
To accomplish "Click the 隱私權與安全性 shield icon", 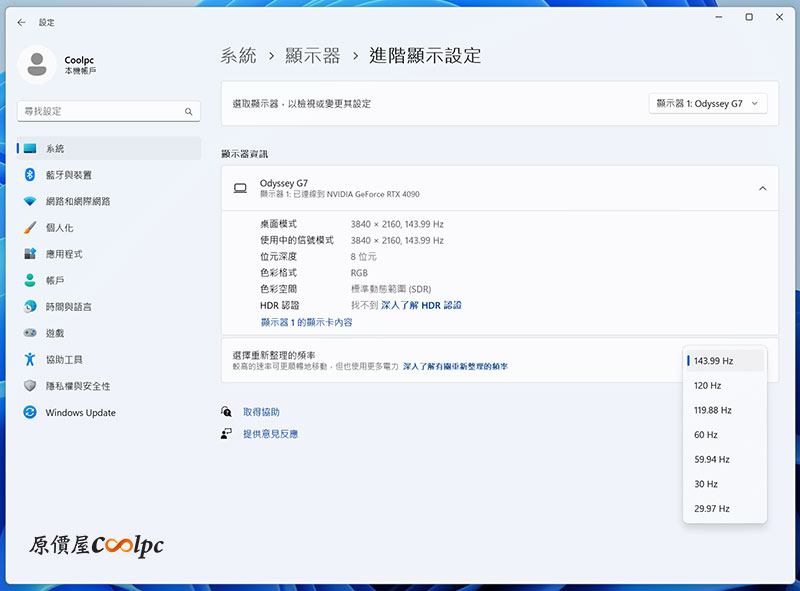I will click(30, 386).
